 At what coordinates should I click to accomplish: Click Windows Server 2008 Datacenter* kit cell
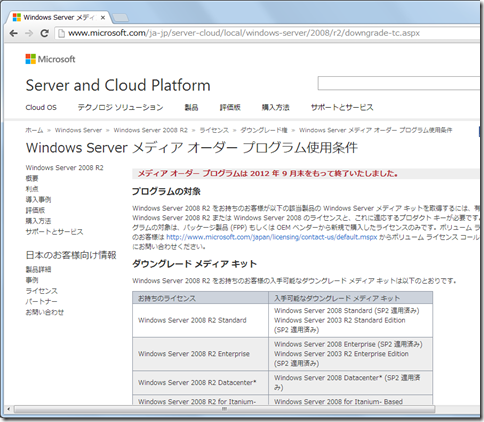(351, 383)
